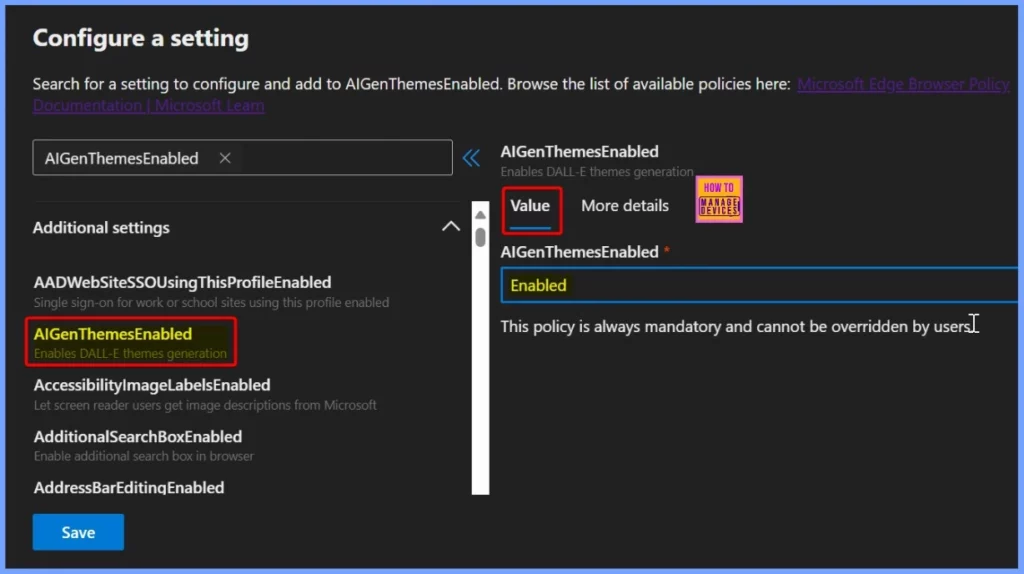
Task: Select AADWebSiteSSOUsingThisProfileEnabled setting
Action: (212, 291)
